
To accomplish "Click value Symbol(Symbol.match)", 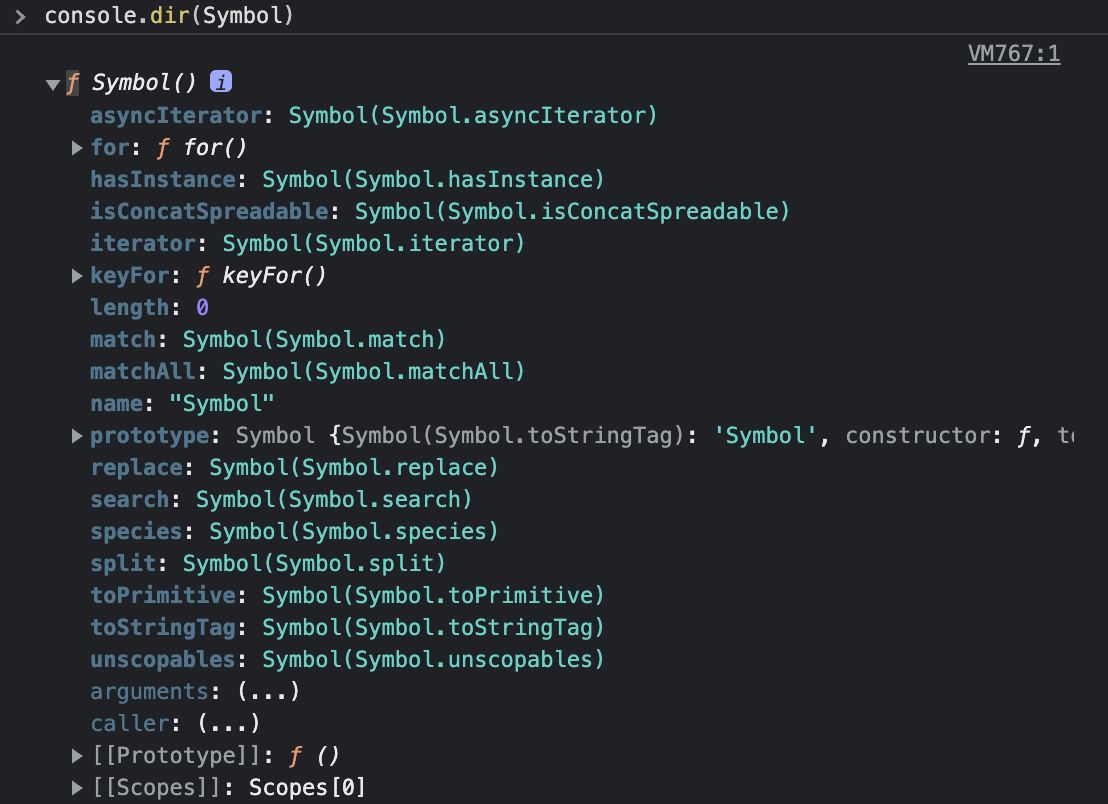I will (x=314, y=340).
